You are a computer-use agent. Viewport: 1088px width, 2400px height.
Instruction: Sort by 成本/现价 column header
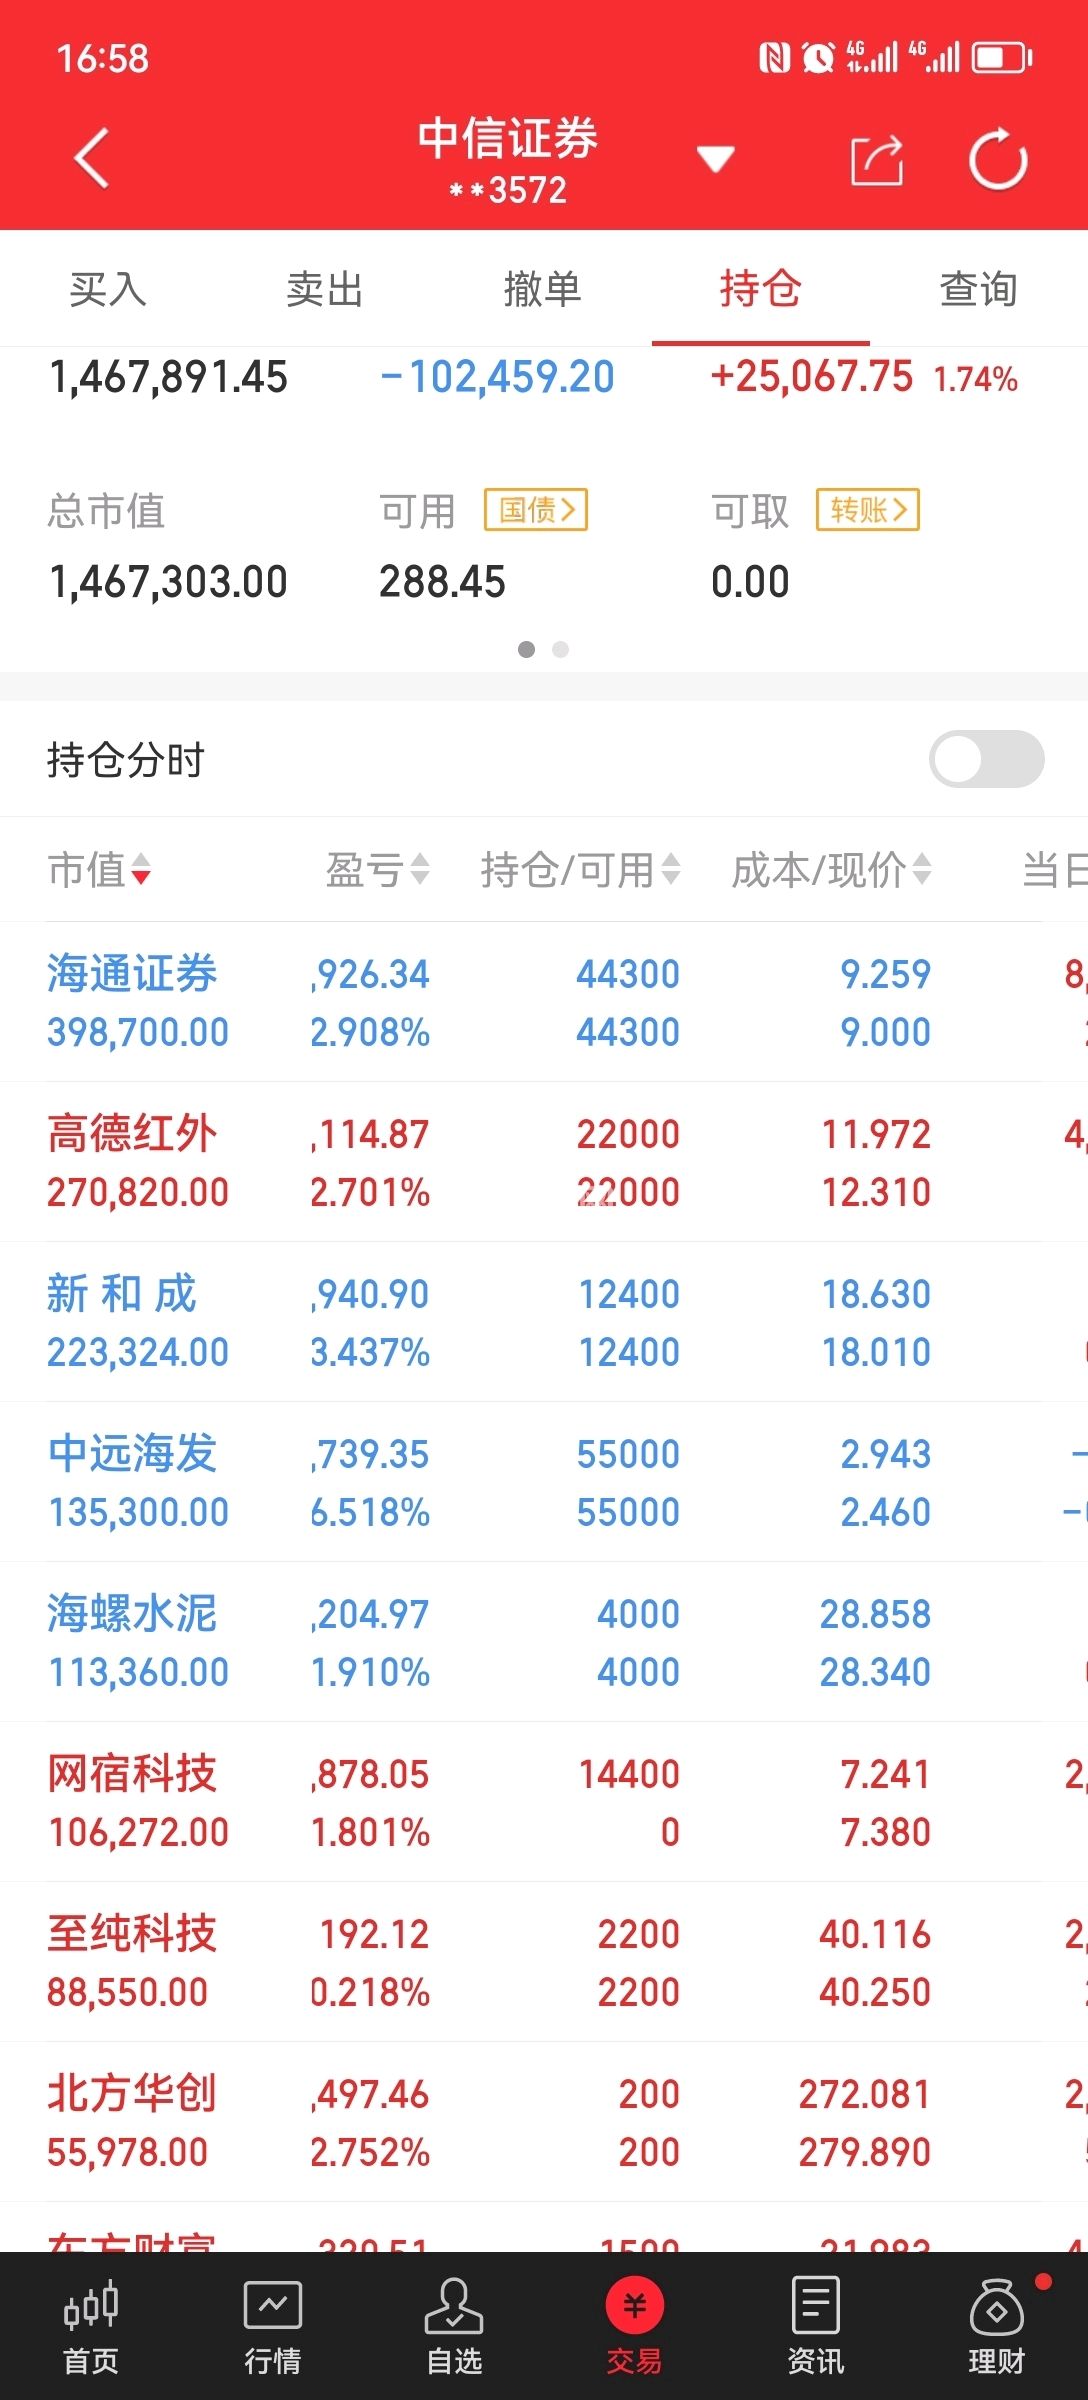coord(830,870)
